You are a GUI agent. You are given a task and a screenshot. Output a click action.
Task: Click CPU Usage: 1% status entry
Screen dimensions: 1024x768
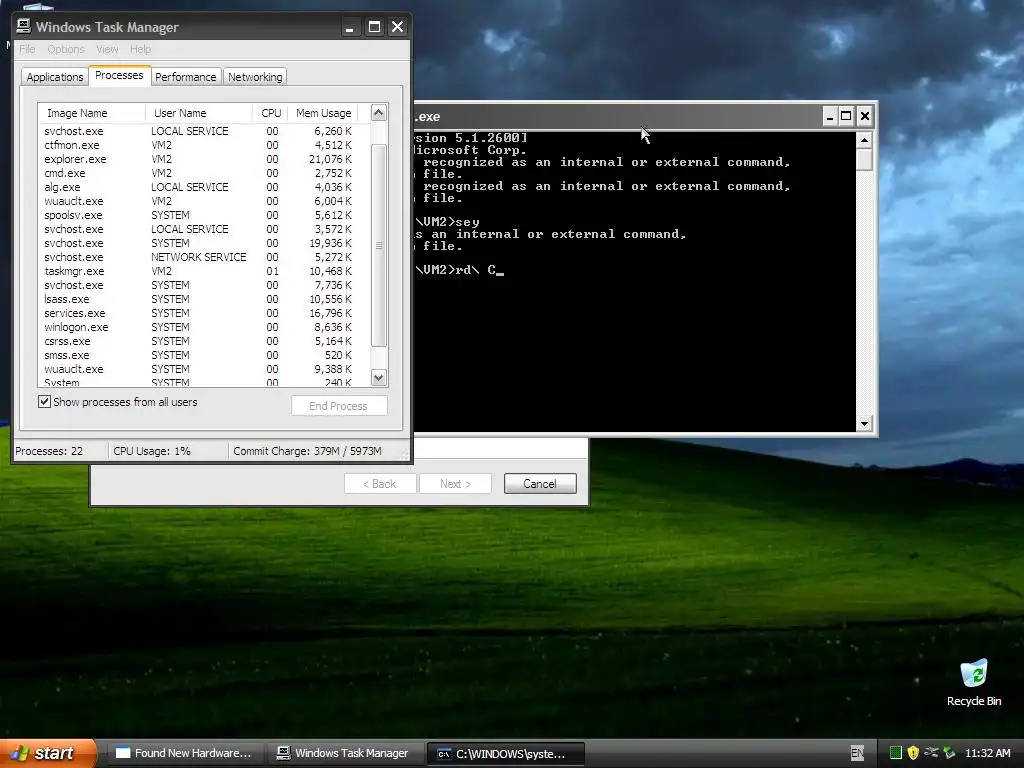coord(152,451)
